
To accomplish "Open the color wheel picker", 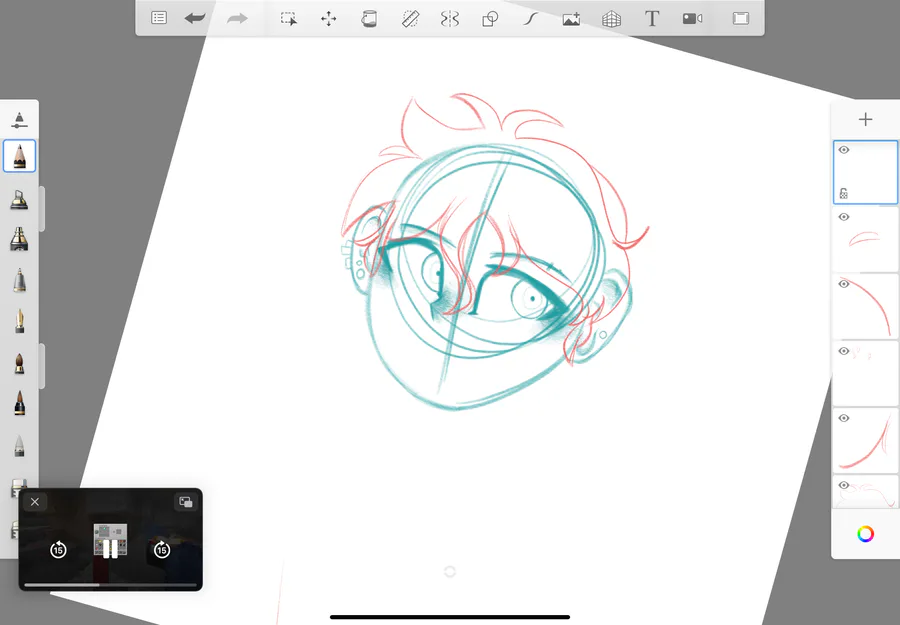I will coord(866,534).
